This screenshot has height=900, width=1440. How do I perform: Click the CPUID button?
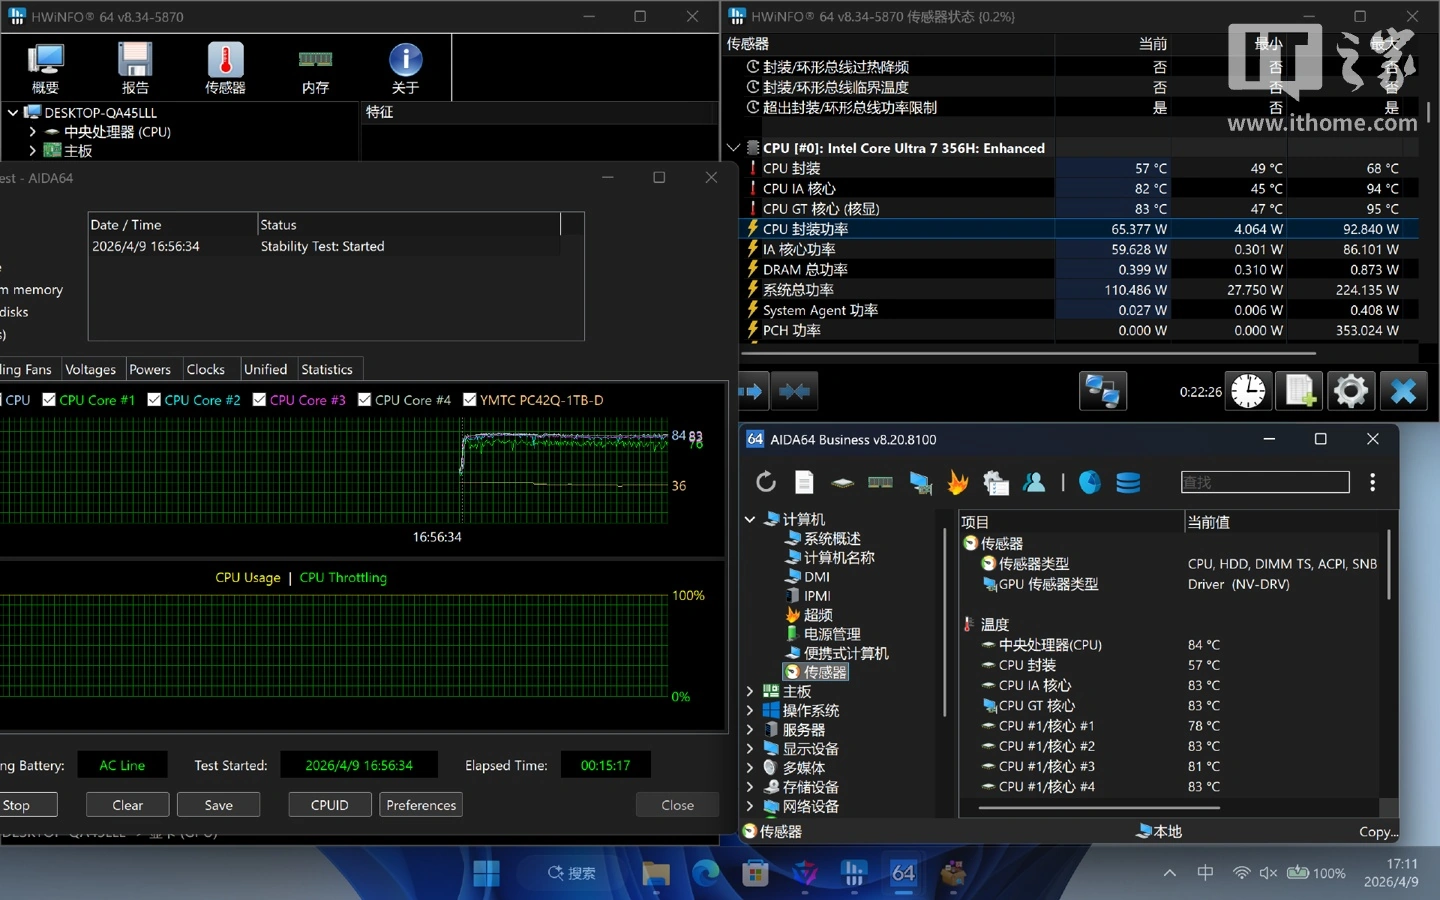pyautogui.click(x=330, y=805)
